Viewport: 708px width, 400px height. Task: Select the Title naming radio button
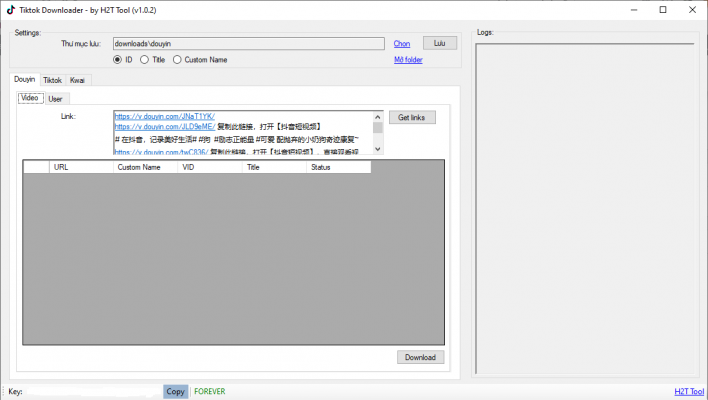[x=144, y=60]
